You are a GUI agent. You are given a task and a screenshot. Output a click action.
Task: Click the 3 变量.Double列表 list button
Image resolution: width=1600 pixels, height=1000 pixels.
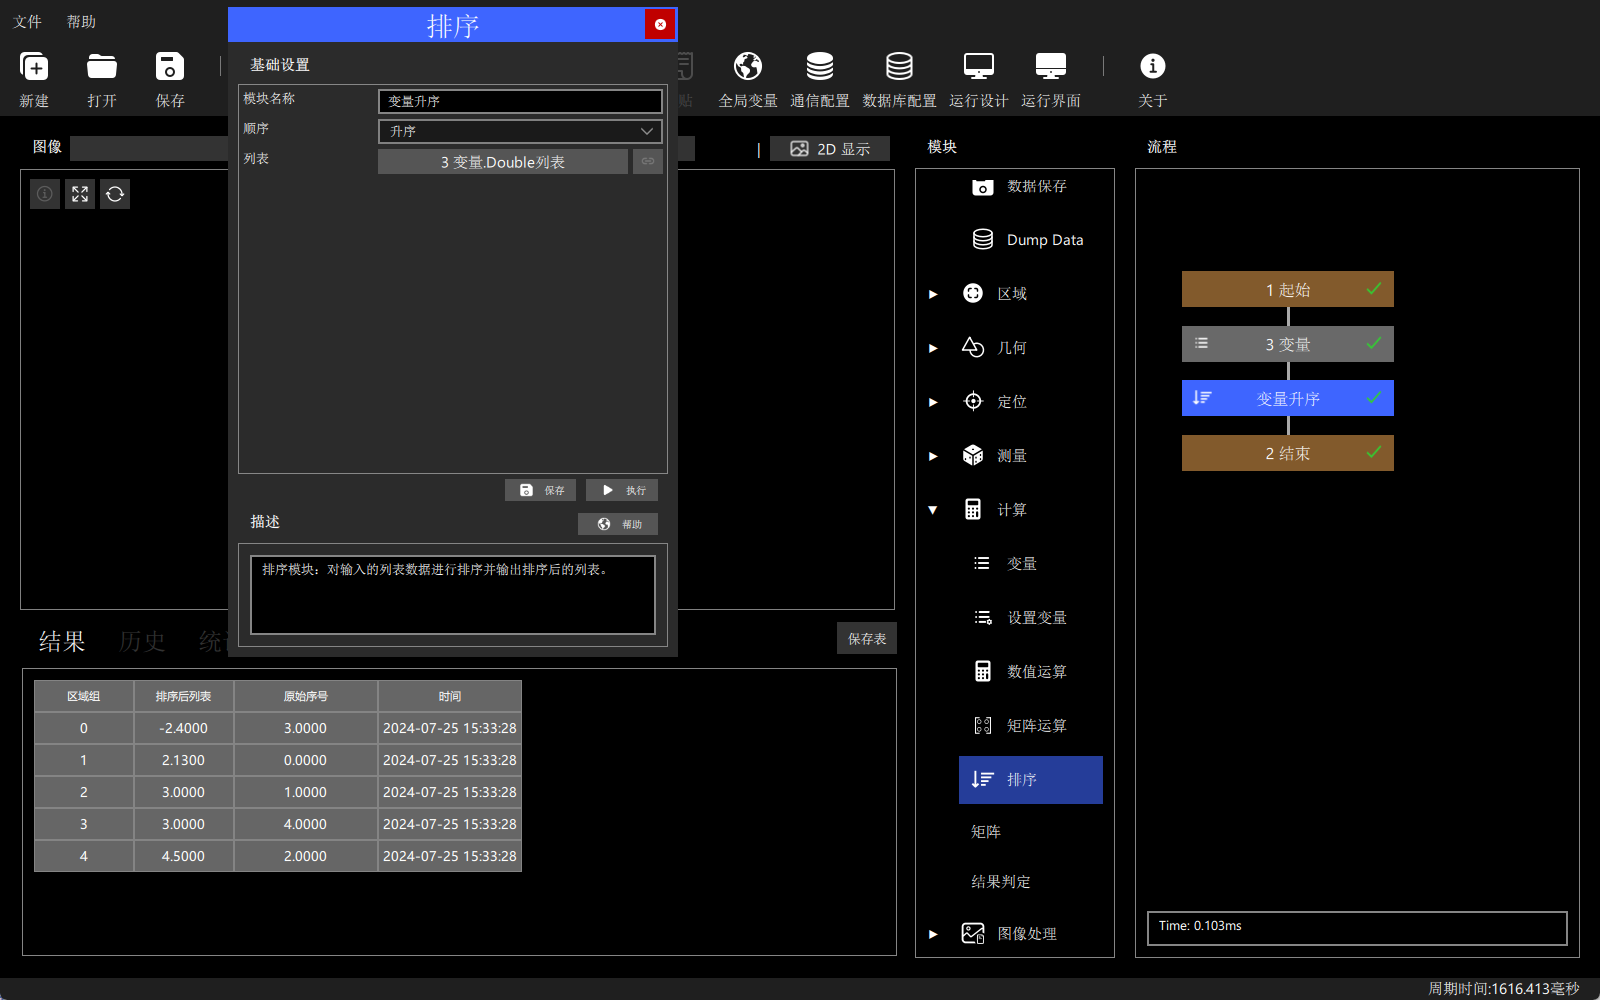[x=503, y=161]
